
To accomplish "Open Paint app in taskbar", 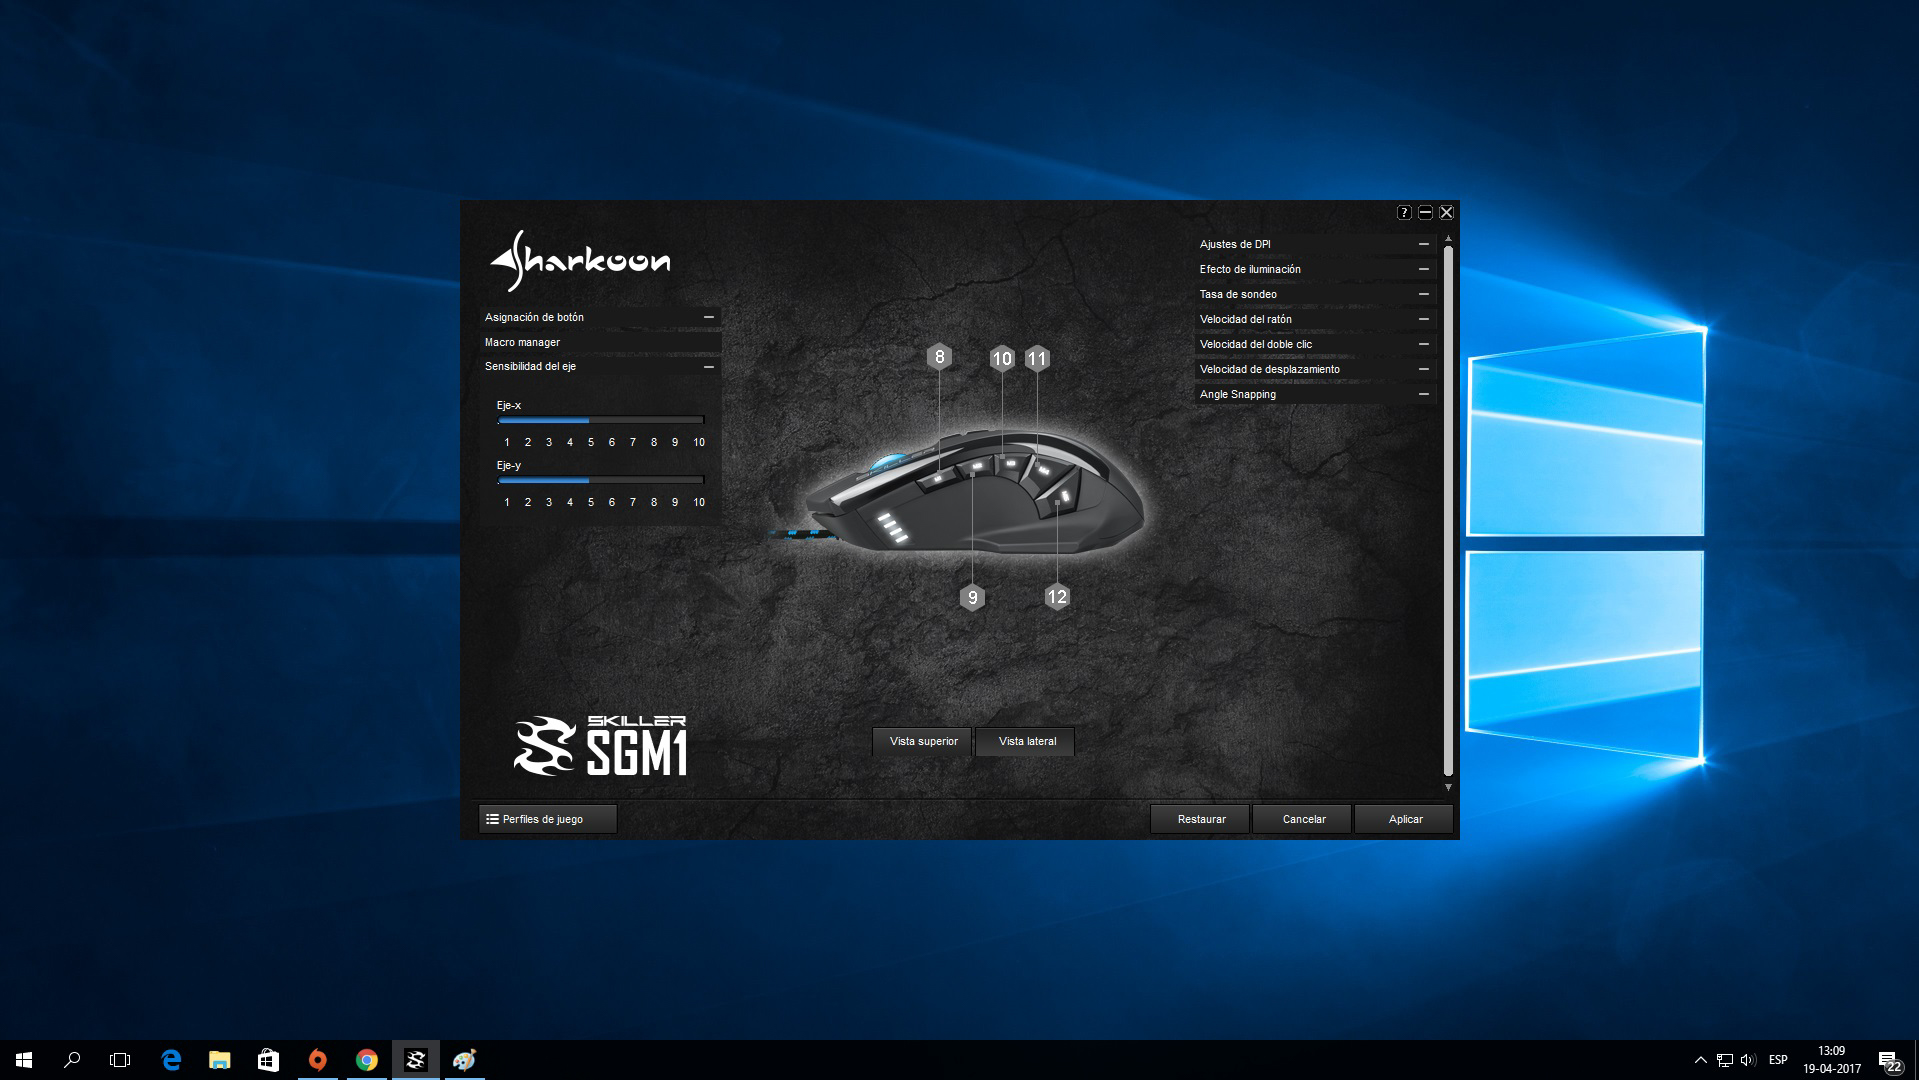I will tap(464, 1060).
